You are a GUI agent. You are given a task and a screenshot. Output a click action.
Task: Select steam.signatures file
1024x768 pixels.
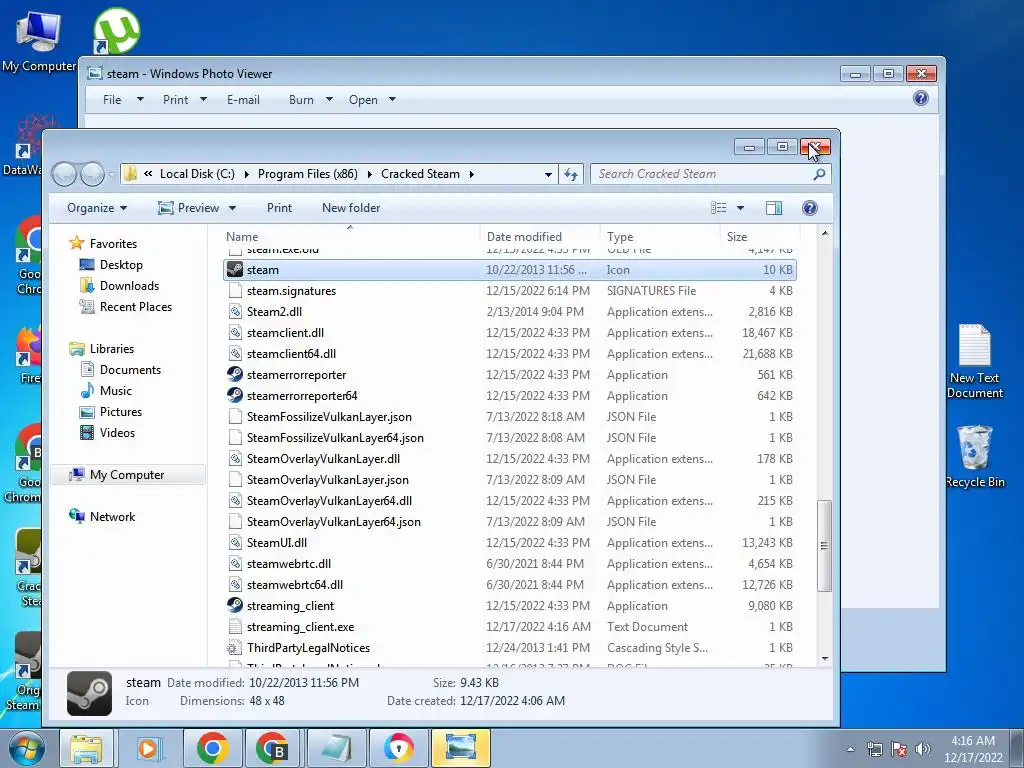pos(509,291)
